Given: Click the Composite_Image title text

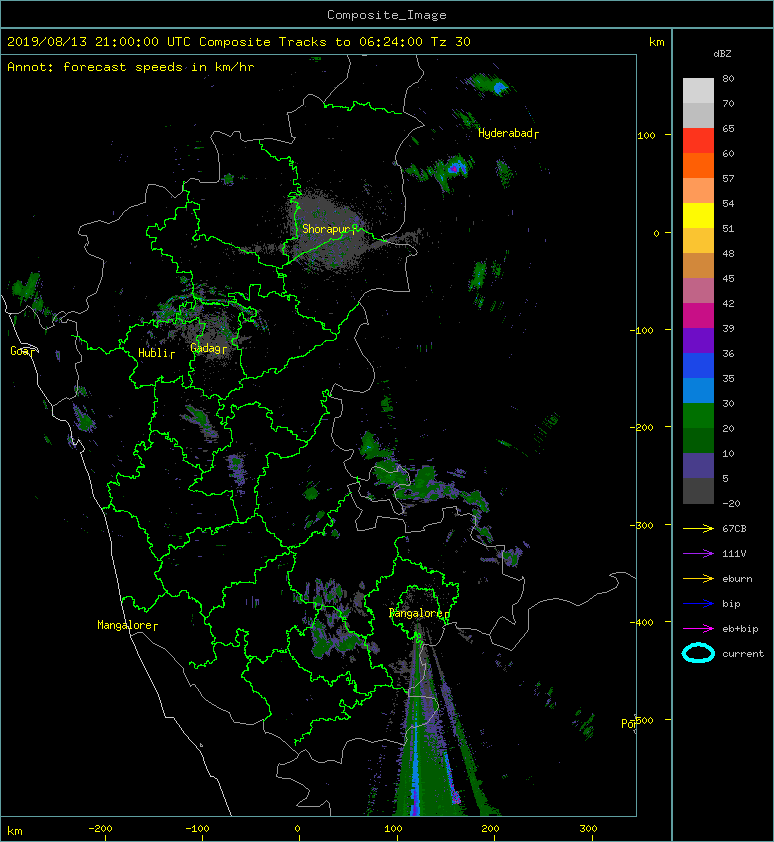Looking at the screenshot, I should click(387, 15).
